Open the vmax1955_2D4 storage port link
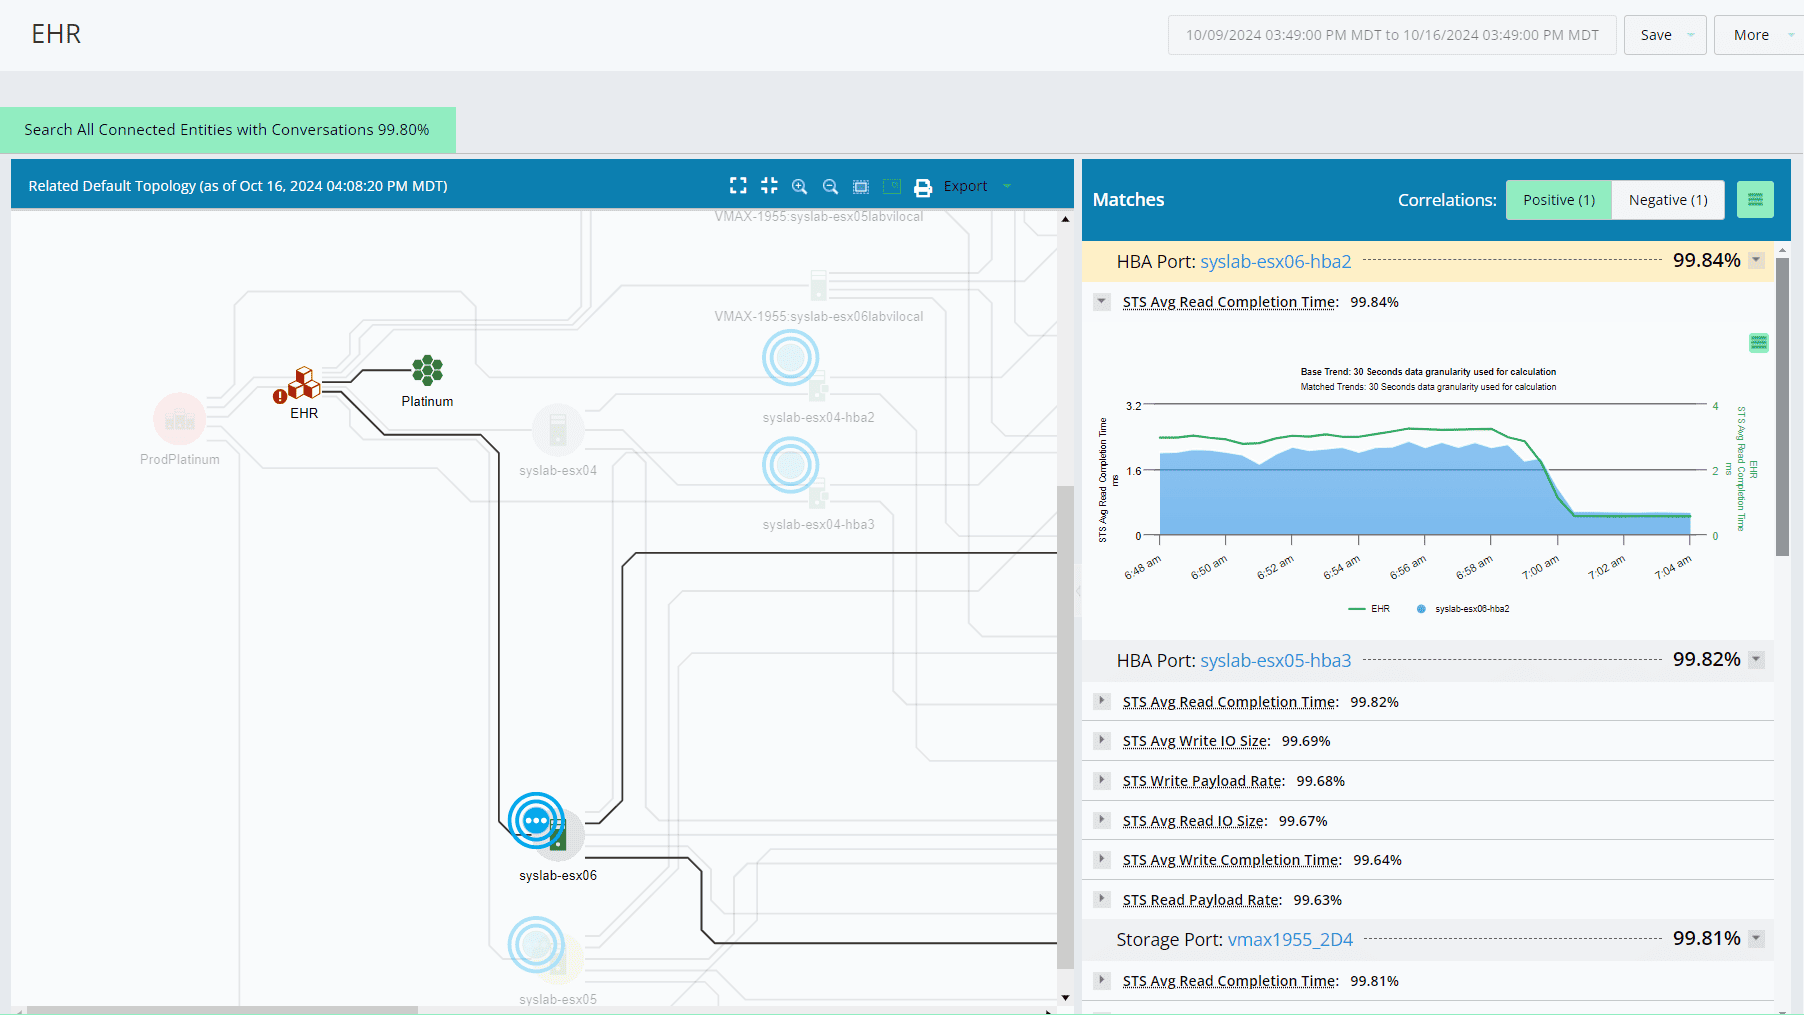 tap(1290, 940)
